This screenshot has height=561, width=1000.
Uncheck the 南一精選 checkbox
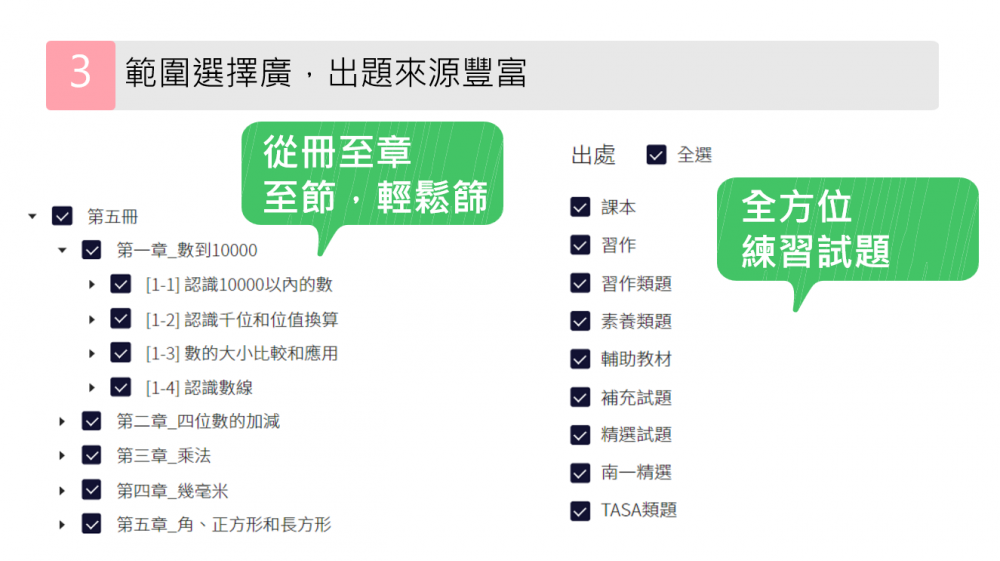tap(580, 473)
